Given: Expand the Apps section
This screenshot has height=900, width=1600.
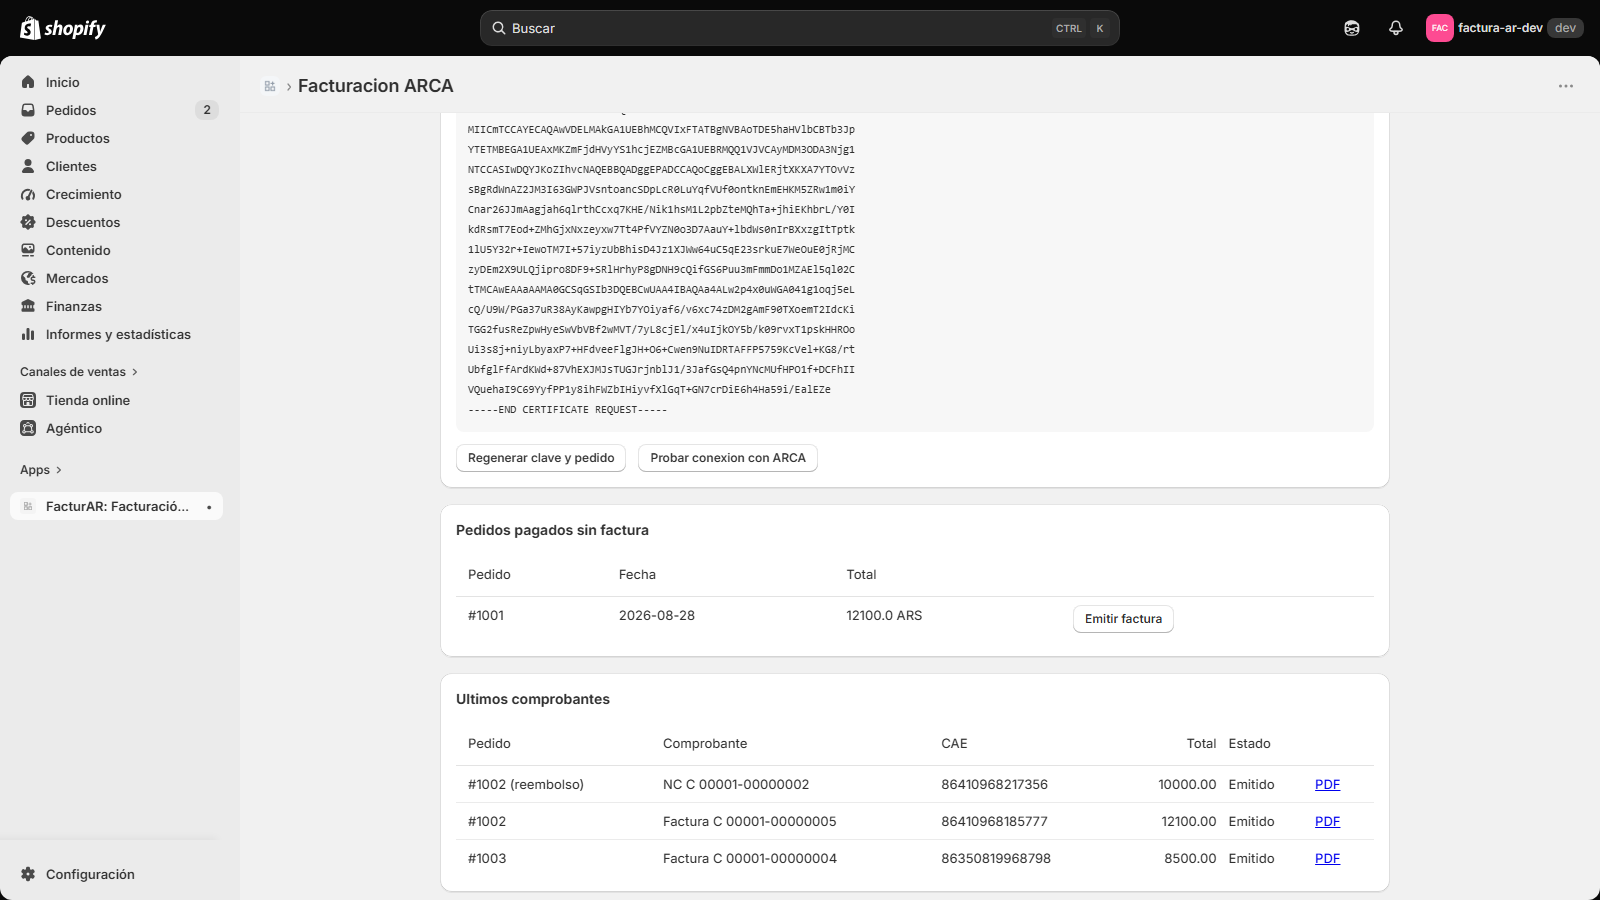Looking at the screenshot, I should click(41, 470).
